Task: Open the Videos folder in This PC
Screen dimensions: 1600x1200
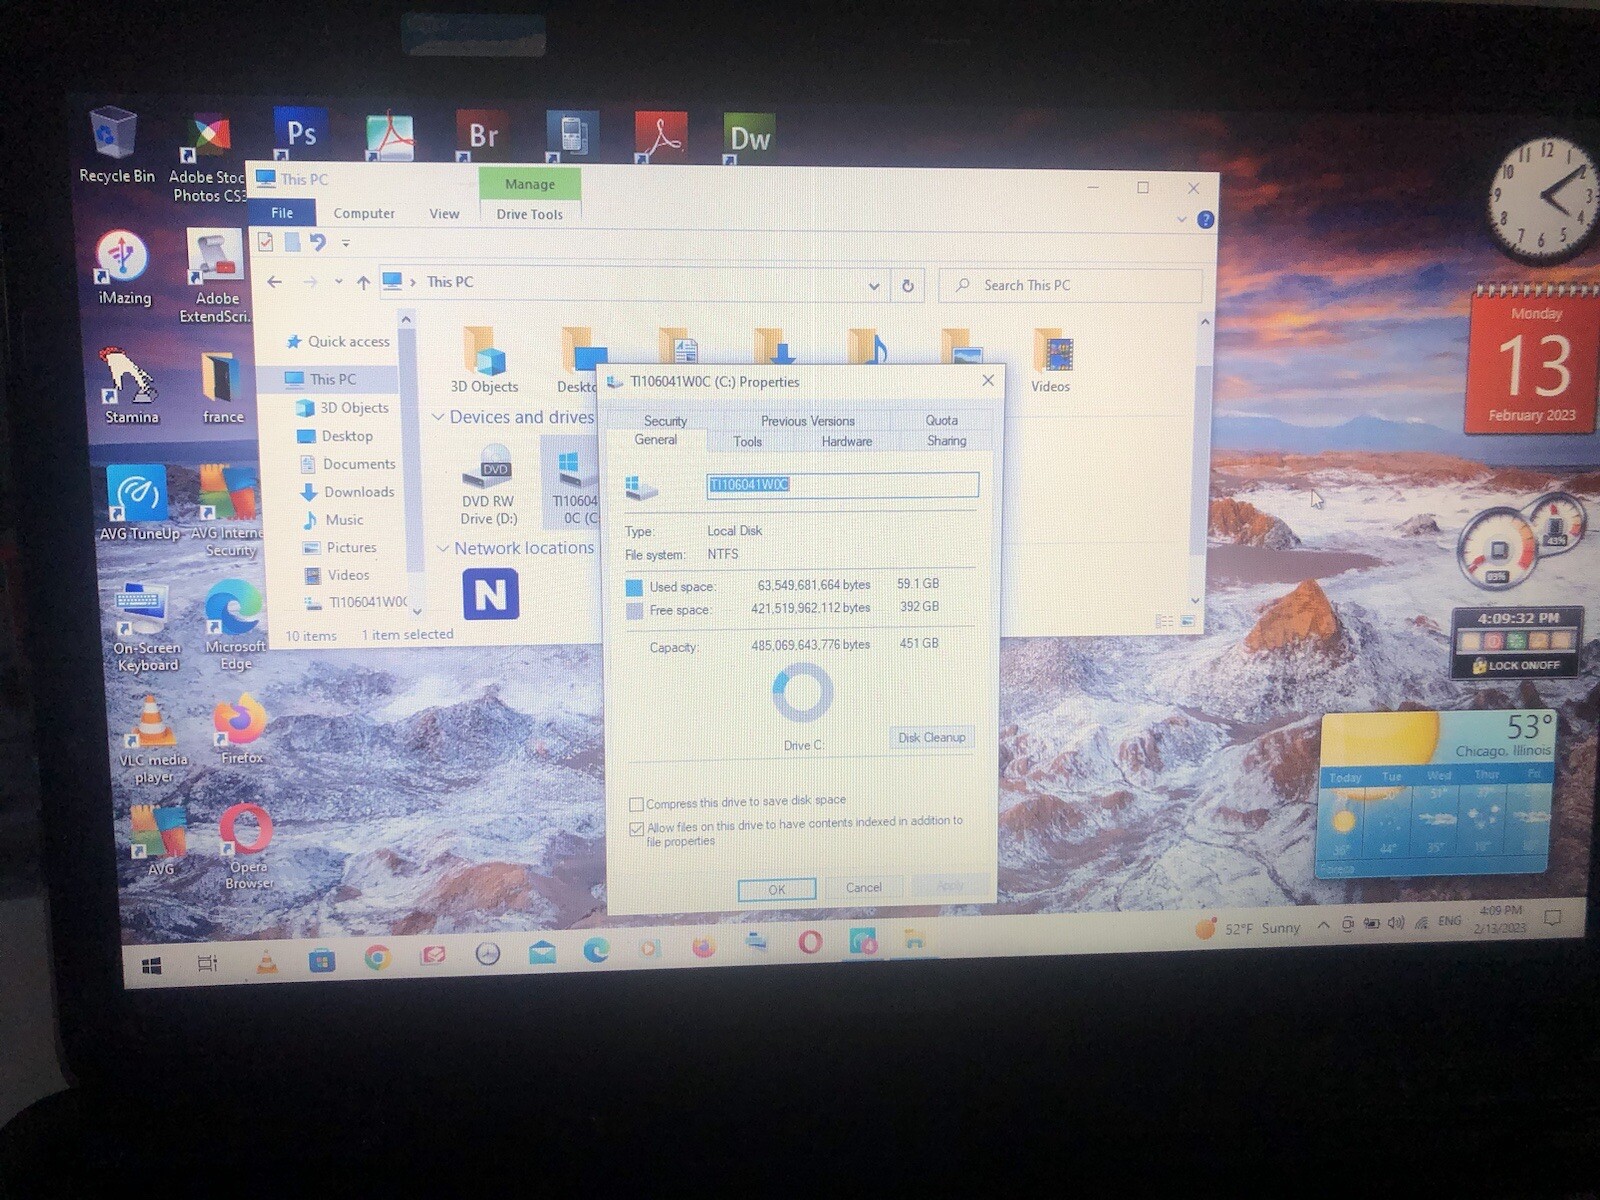Action: [1051, 361]
